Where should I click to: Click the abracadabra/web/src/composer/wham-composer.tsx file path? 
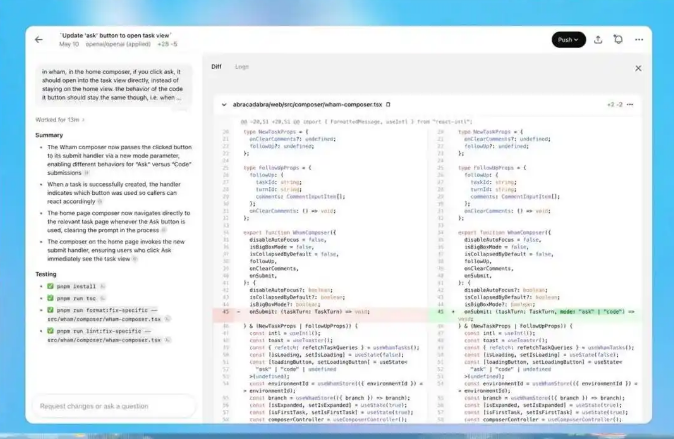tap(308, 104)
